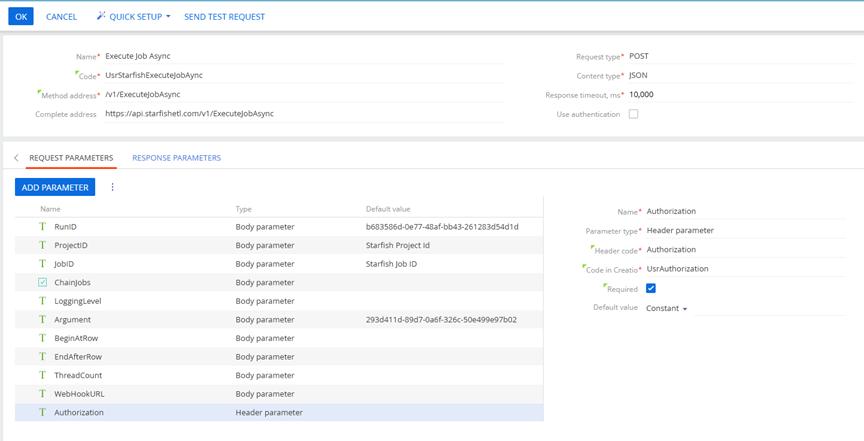Click the text type icon for ProjectID
Image resolution: width=864 pixels, height=441 pixels.
[42, 245]
